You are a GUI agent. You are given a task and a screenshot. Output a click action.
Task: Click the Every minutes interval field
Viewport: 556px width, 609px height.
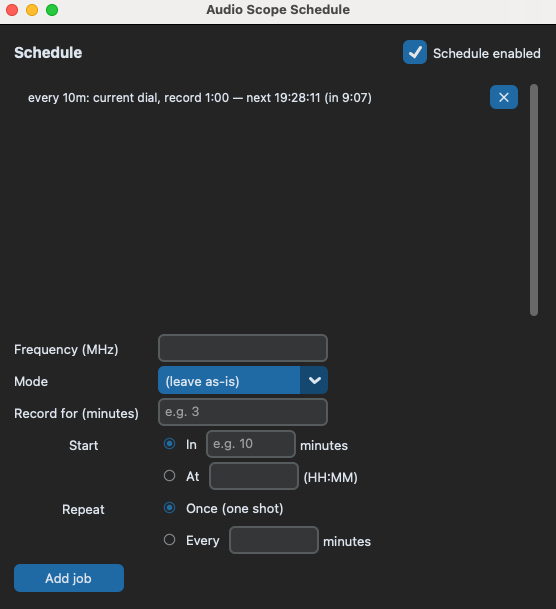point(274,540)
